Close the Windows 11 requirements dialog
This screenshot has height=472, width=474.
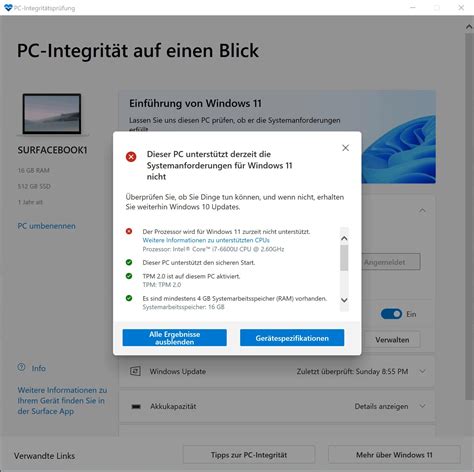tap(345, 148)
